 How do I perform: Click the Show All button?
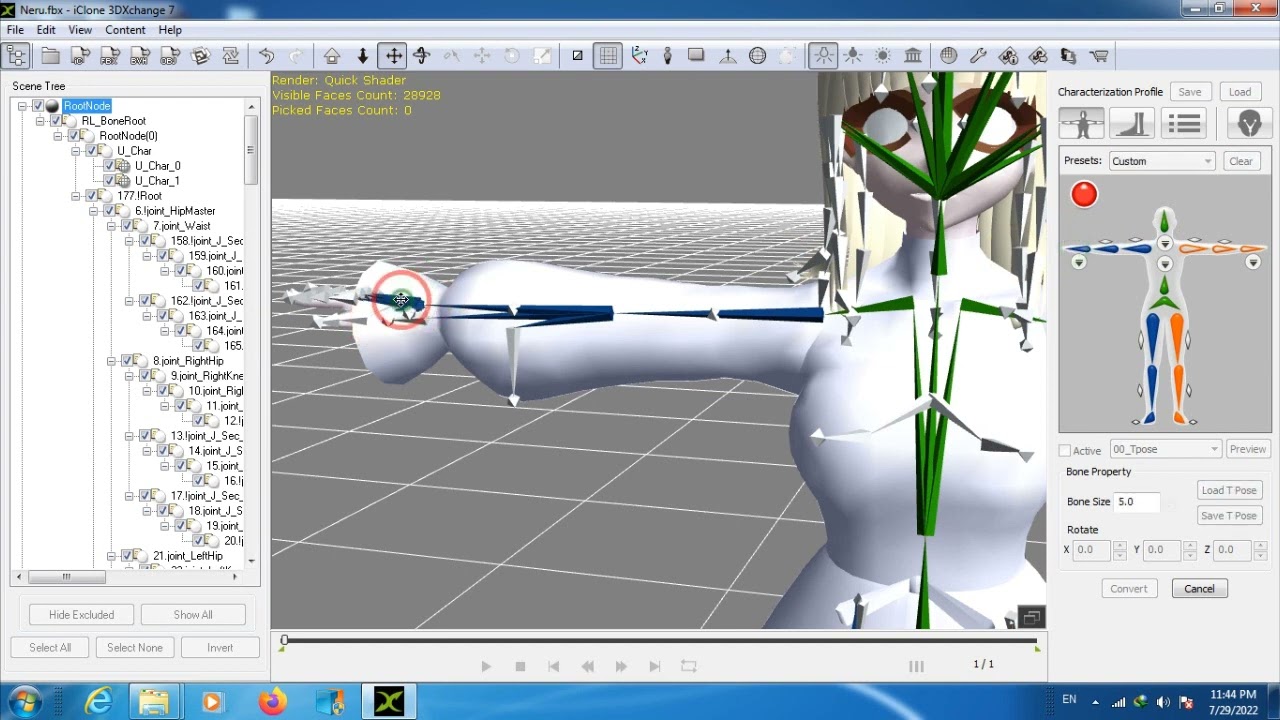(x=193, y=615)
